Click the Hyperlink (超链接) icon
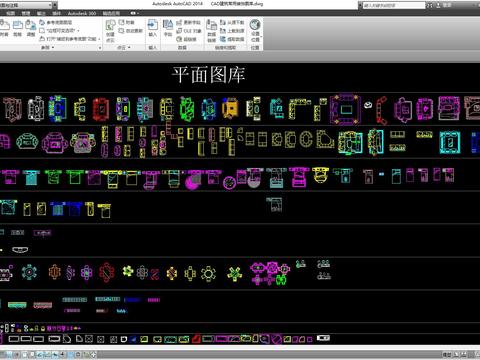The image size is (480, 360). pos(186,39)
